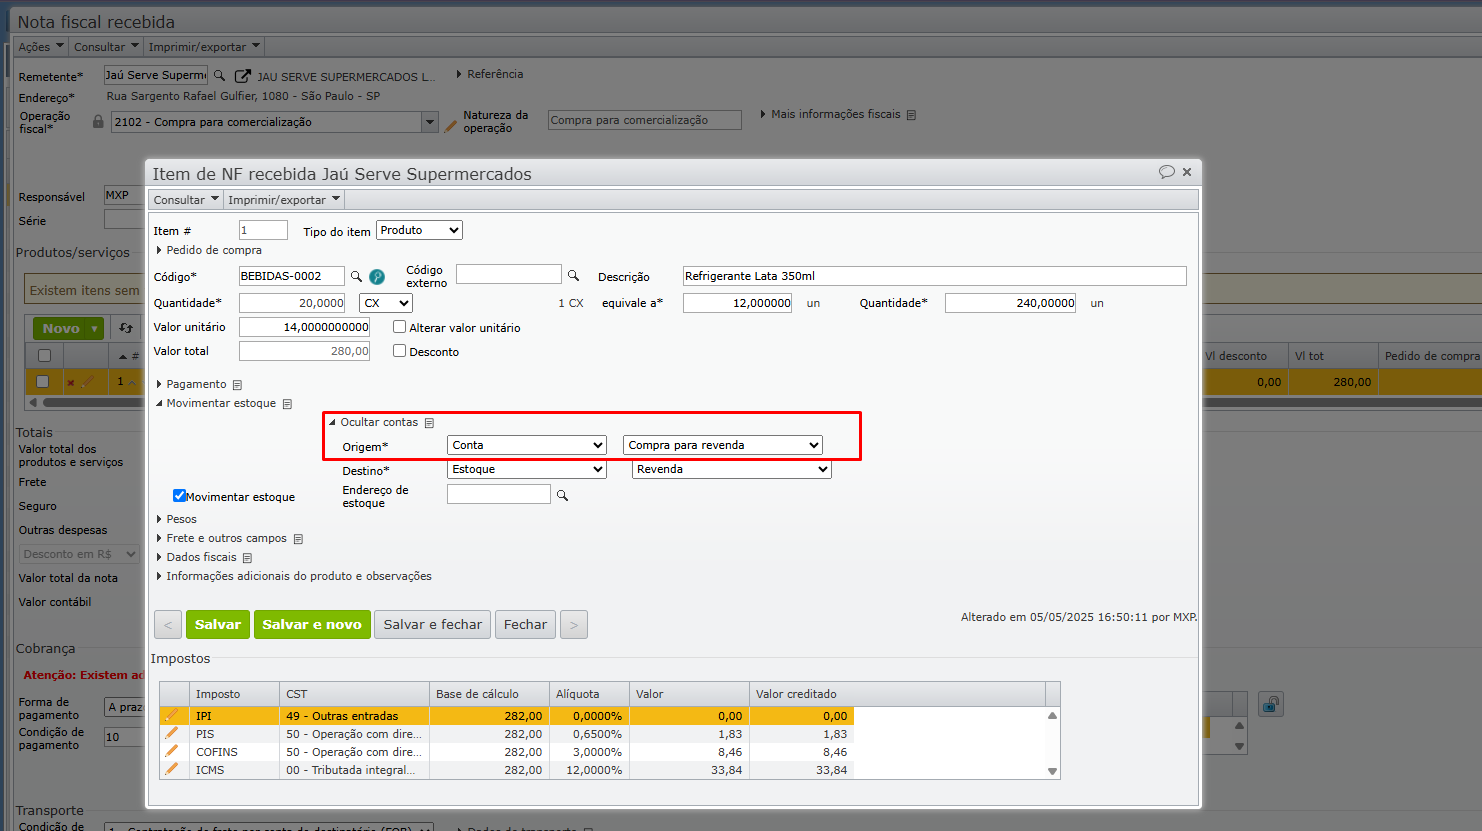Click the blue round icon beside product code

pyautogui.click(x=377, y=277)
